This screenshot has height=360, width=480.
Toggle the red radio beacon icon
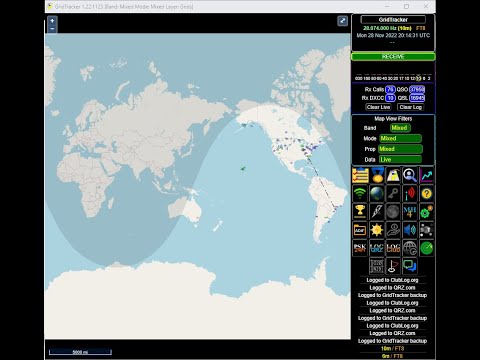[410, 193]
